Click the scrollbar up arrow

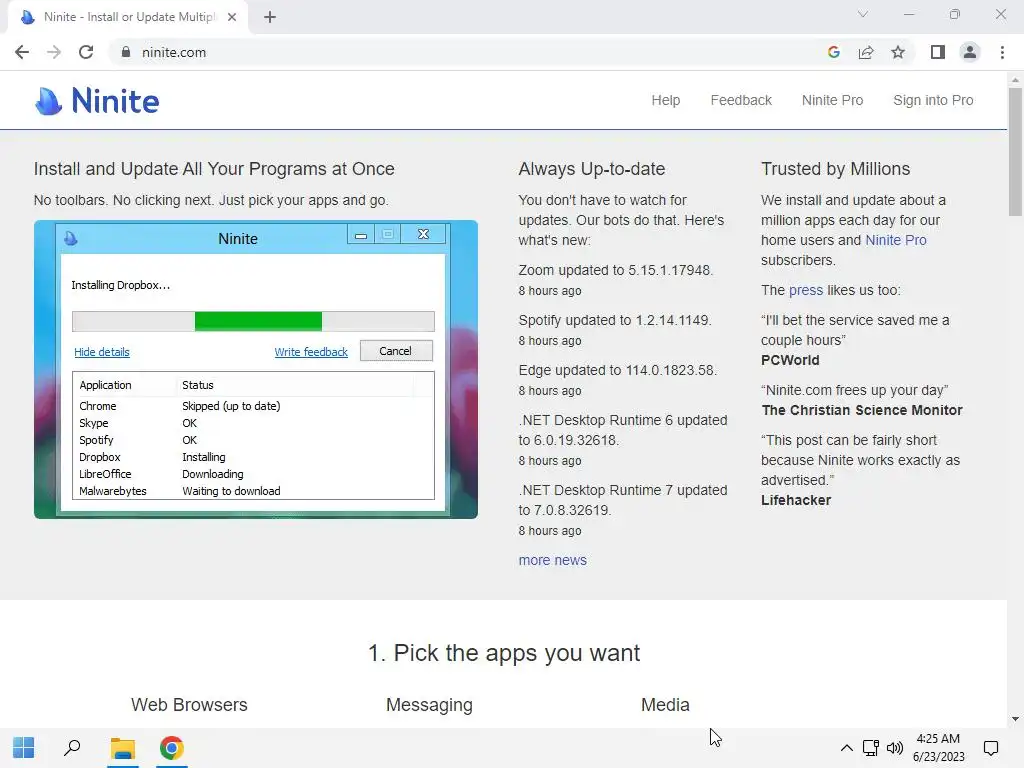tap(1015, 80)
